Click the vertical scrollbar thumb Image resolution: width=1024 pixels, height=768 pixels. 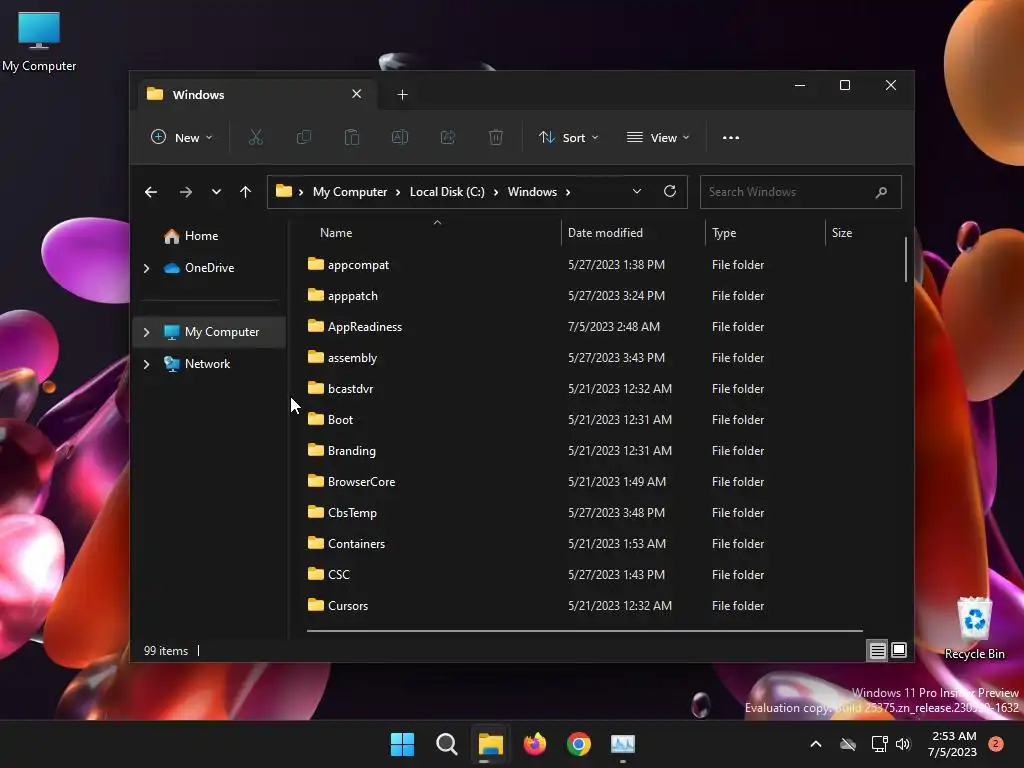coord(906,259)
